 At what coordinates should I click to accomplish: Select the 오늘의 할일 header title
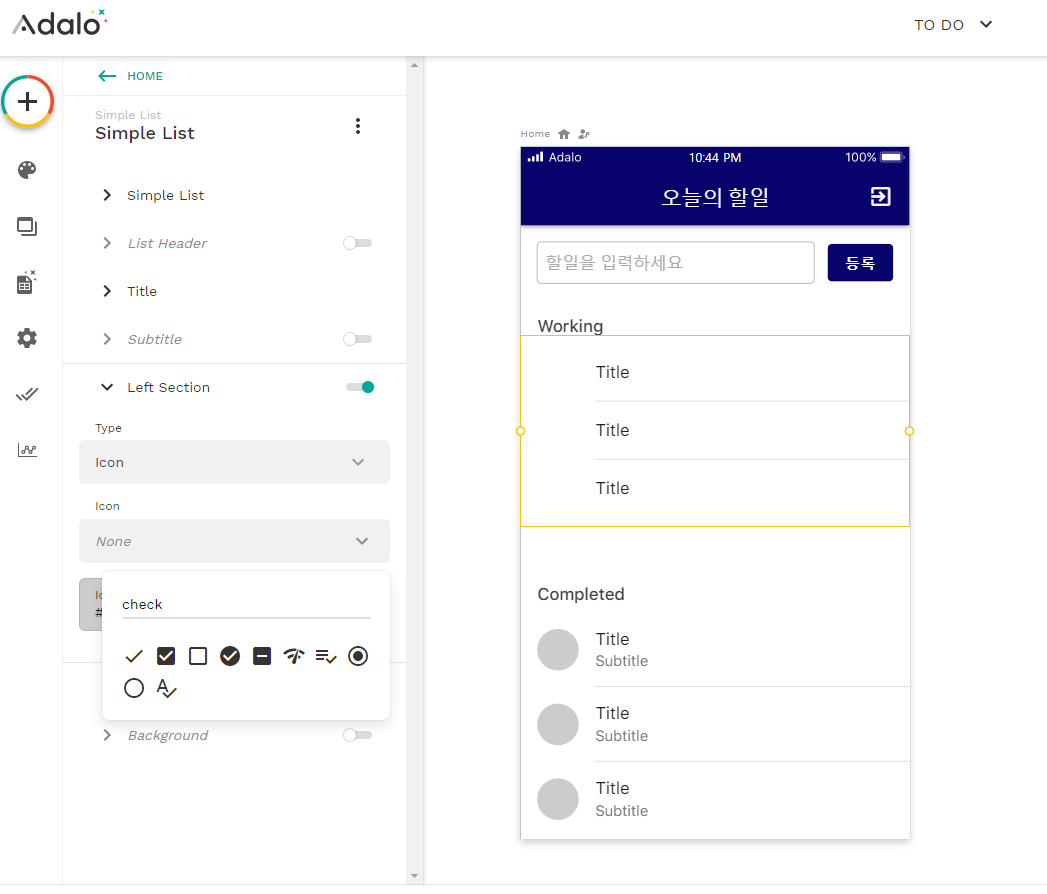click(715, 197)
